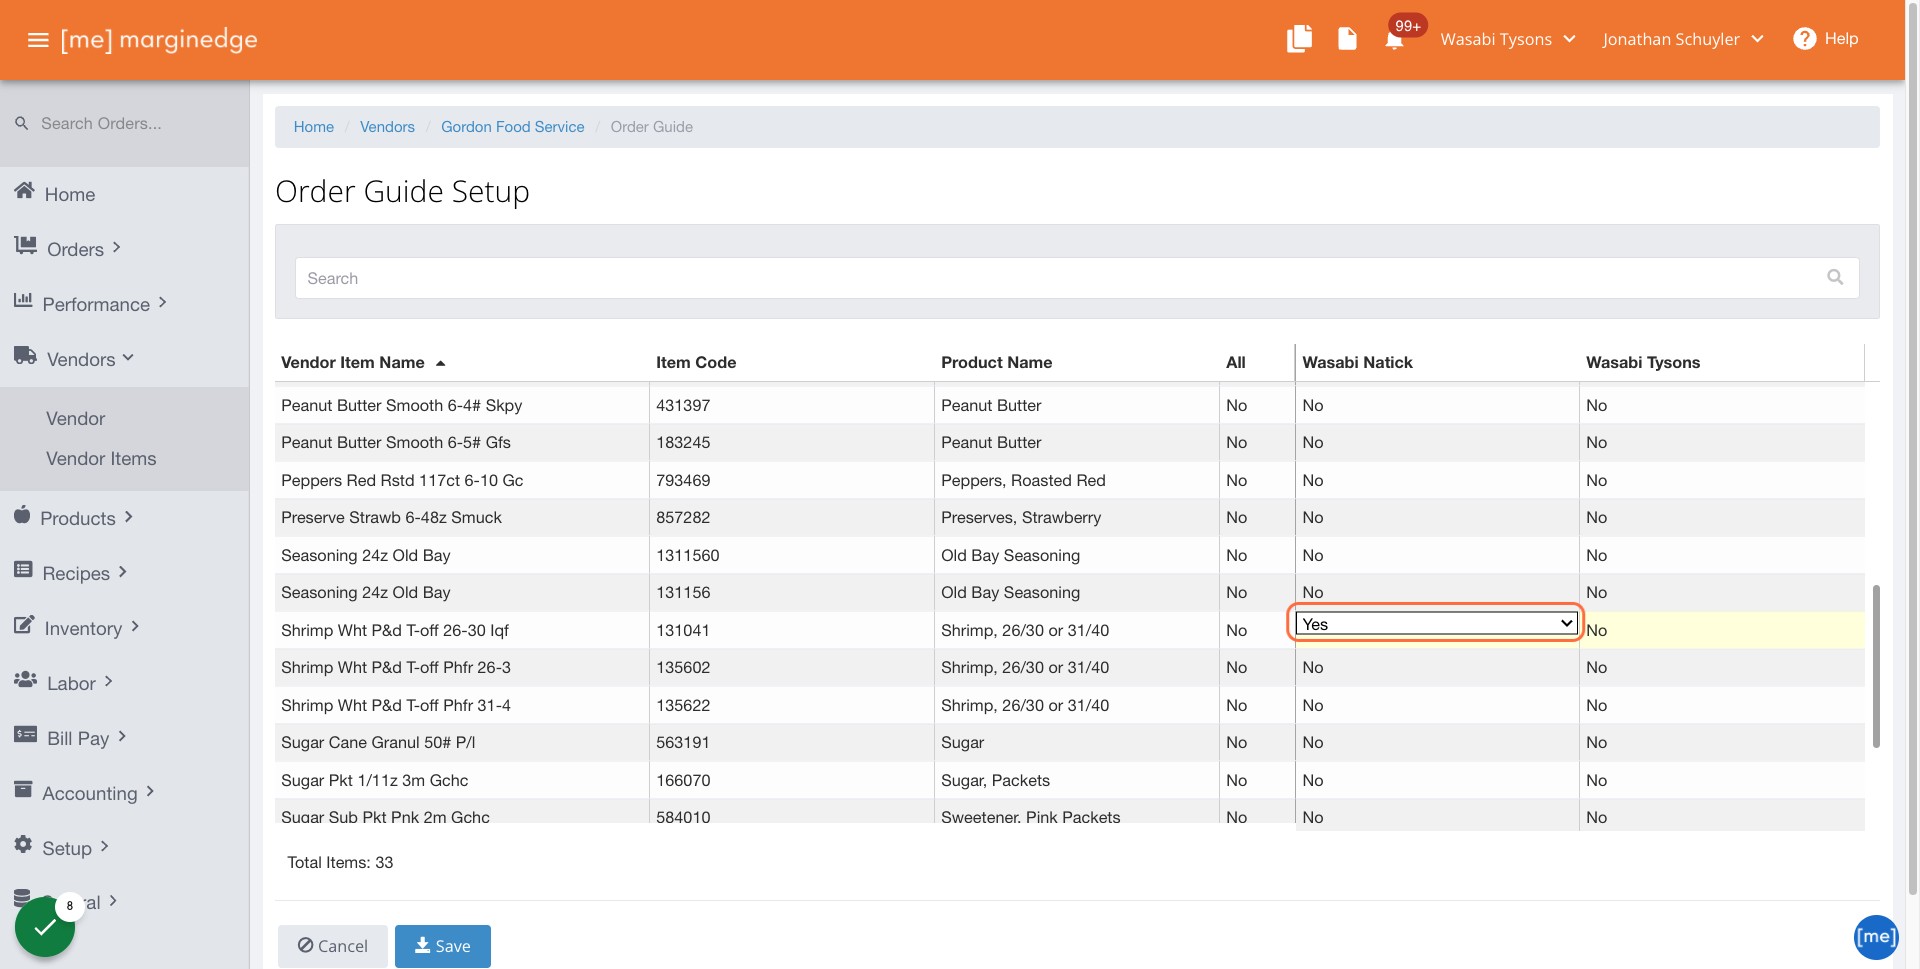Click Sugar, Packets product name

point(995,781)
